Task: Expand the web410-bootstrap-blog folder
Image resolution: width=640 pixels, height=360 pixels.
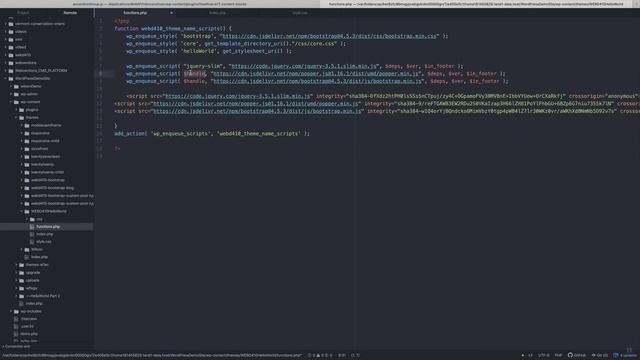Action: click(x=22, y=188)
